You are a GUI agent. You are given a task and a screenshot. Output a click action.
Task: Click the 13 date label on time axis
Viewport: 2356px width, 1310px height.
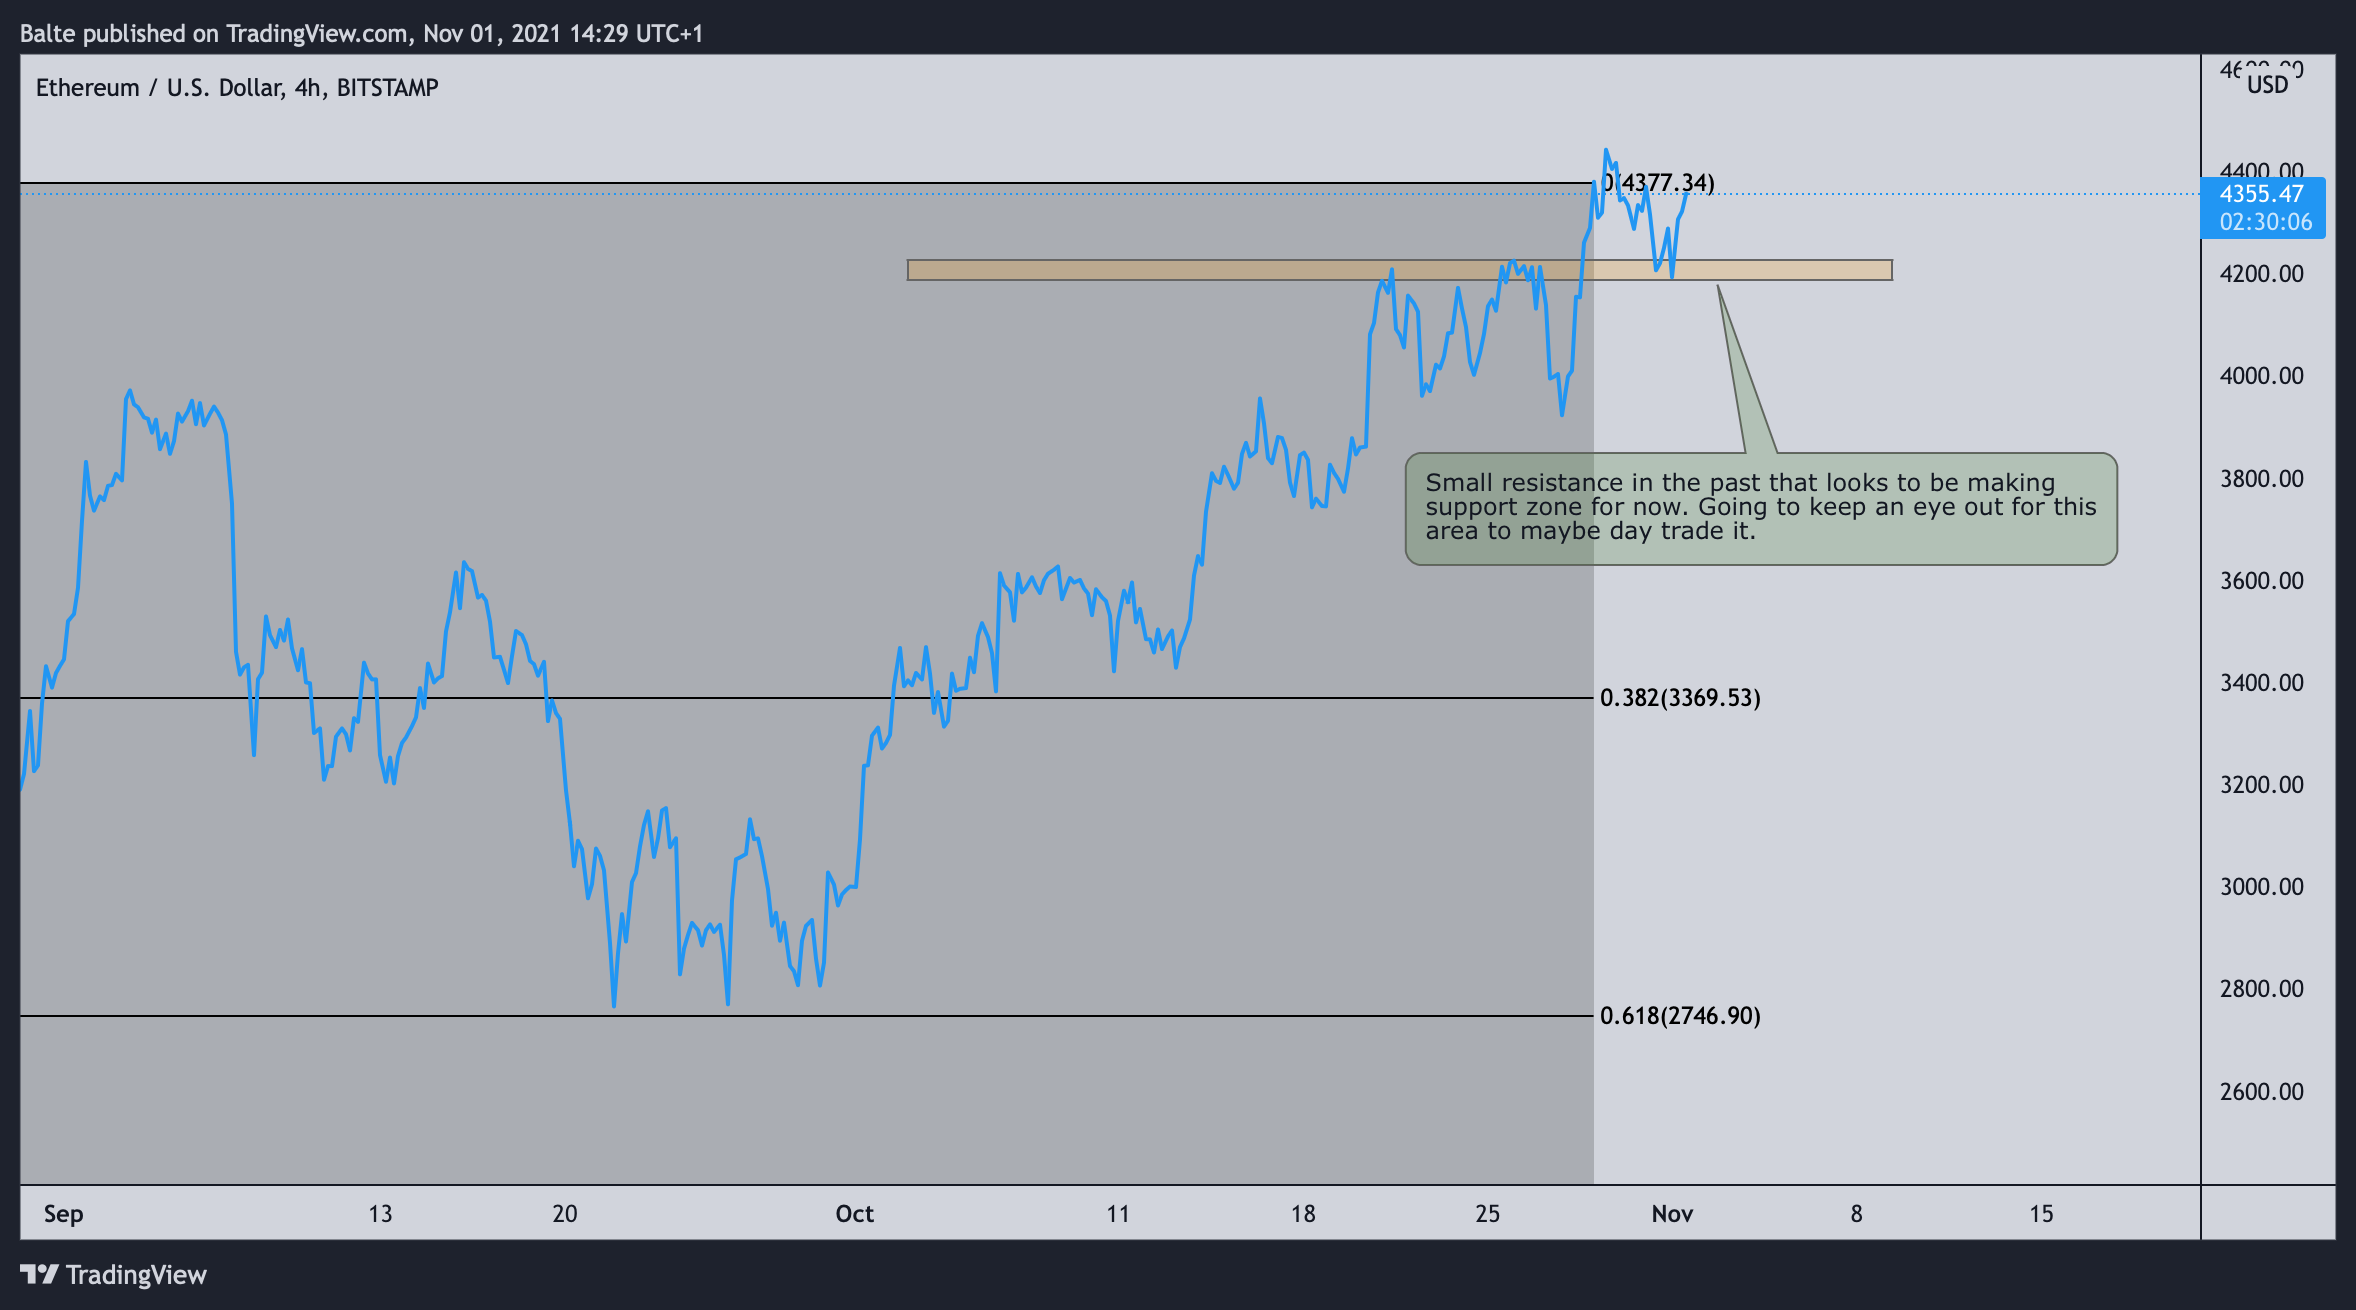[380, 1214]
